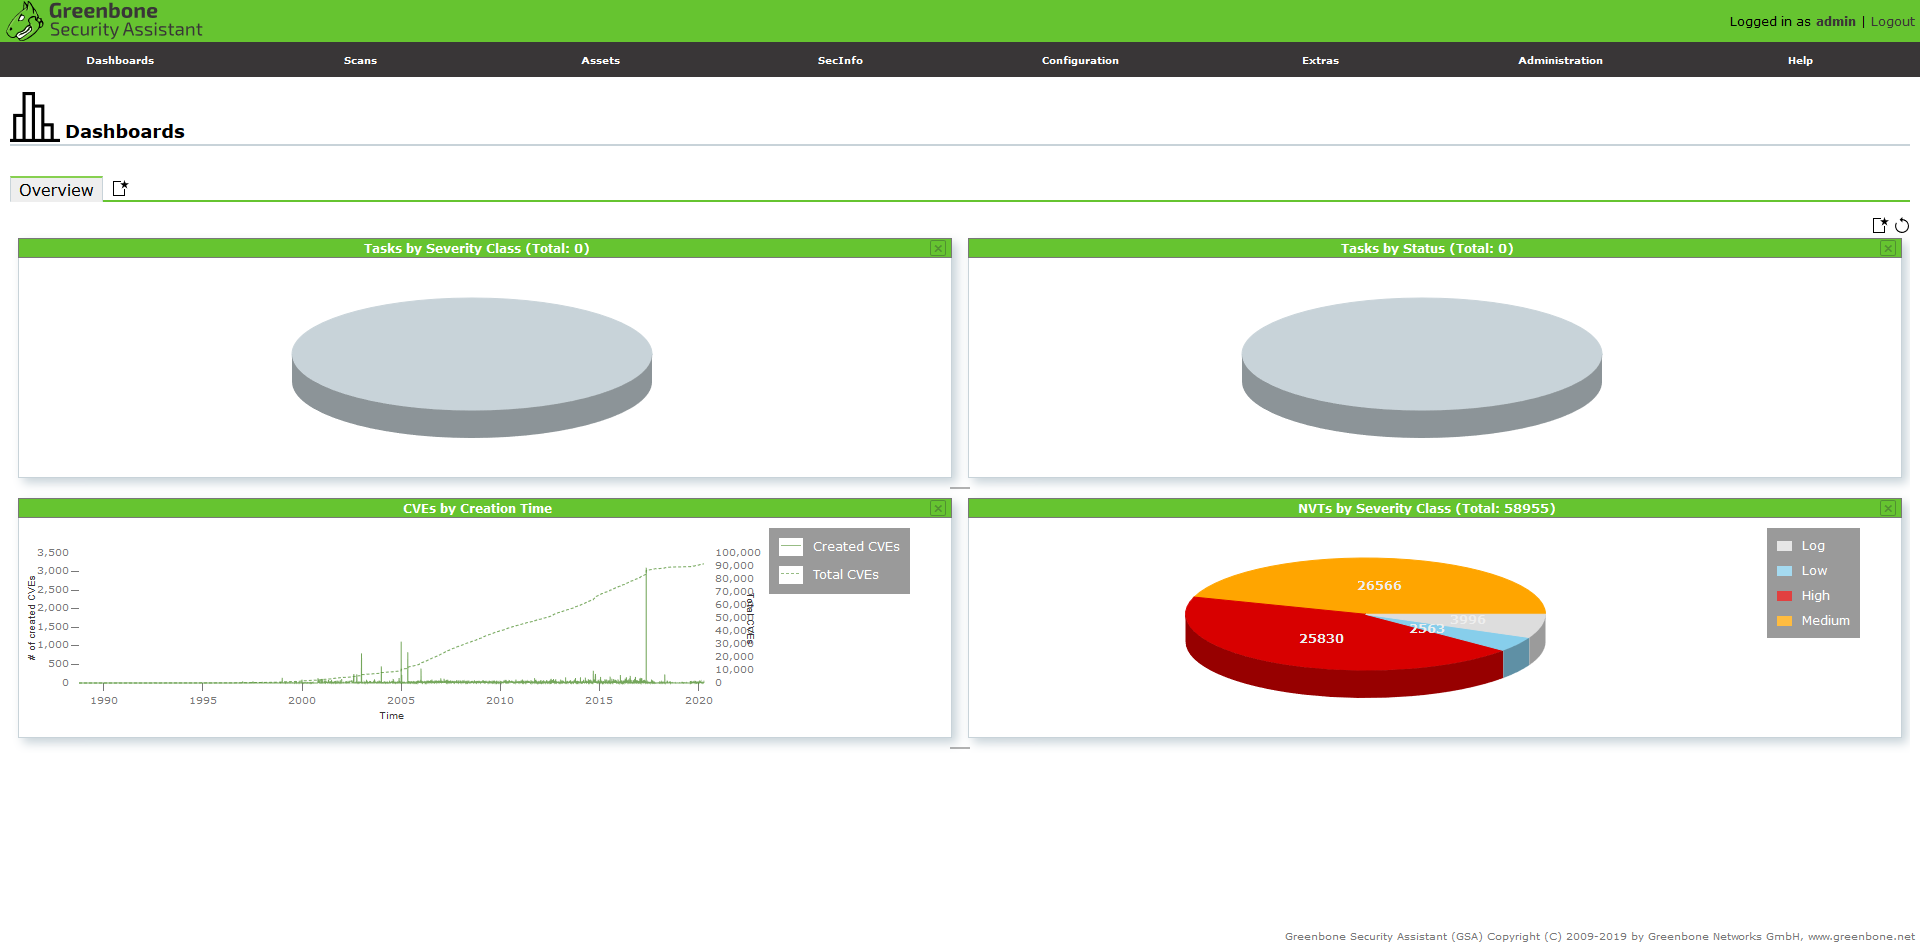
Task: Click the Greenbone Security Assistant title text
Action: point(126,20)
